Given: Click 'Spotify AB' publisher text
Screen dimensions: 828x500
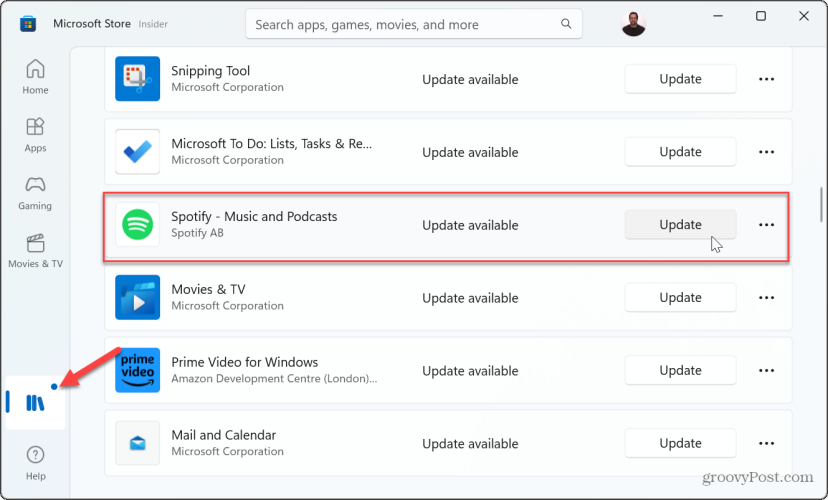Looking at the screenshot, I should coord(197,233).
